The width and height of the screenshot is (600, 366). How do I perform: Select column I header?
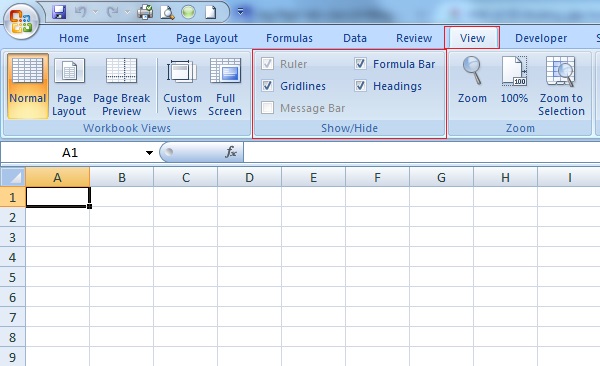point(569,177)
